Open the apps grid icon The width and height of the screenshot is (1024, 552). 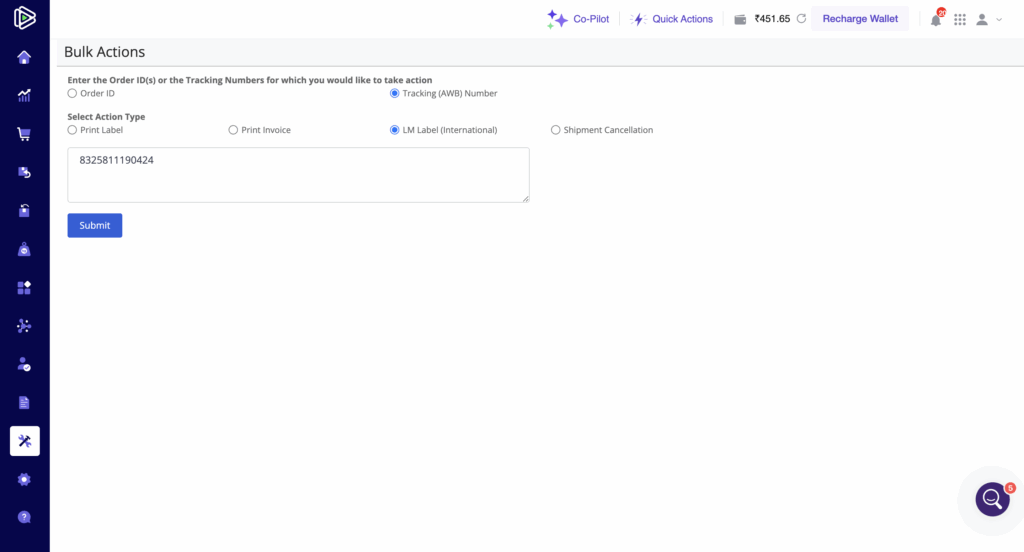960,20
